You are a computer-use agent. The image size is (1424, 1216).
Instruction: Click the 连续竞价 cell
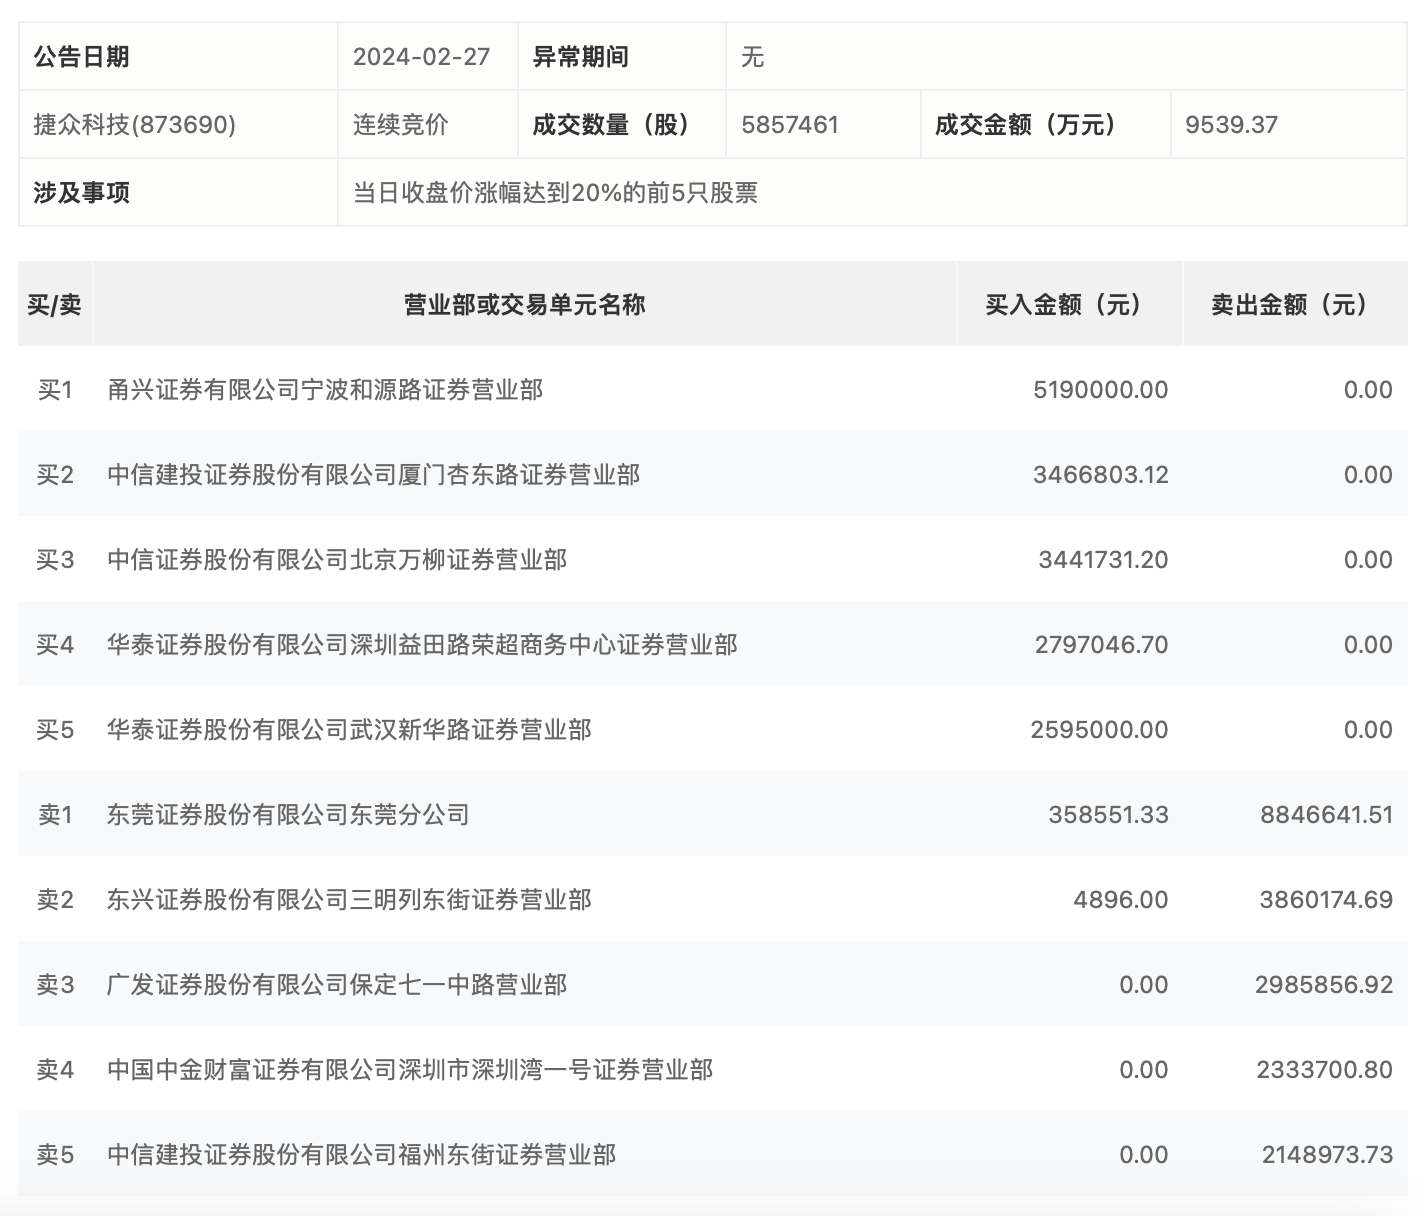[x=400, y=124]
